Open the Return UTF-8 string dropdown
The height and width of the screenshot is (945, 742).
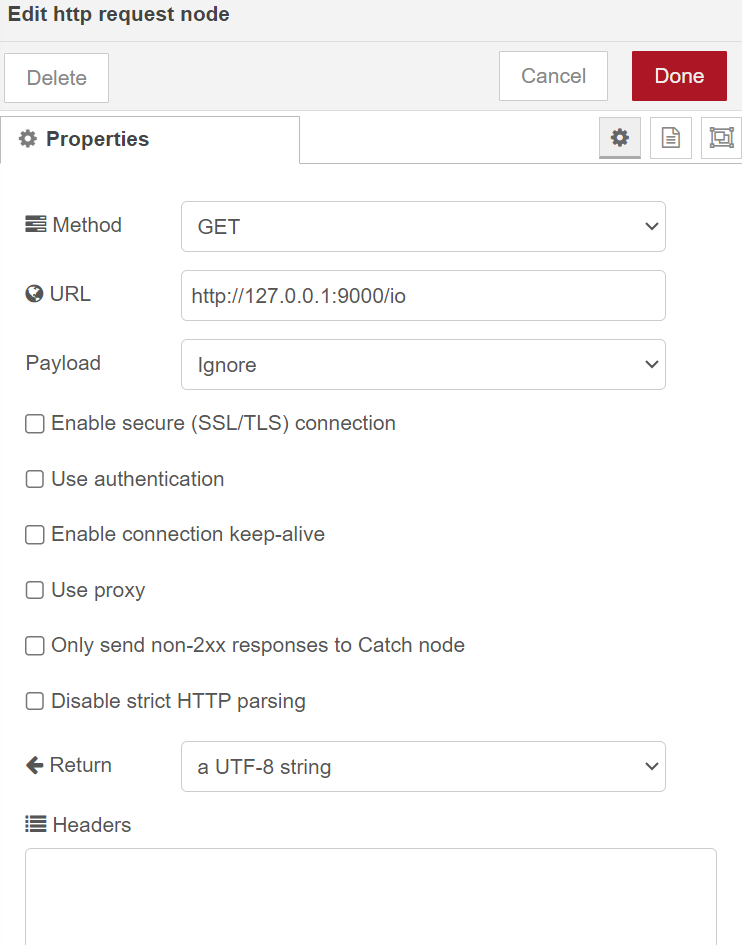pyautogui.click(x=422, y=767)
